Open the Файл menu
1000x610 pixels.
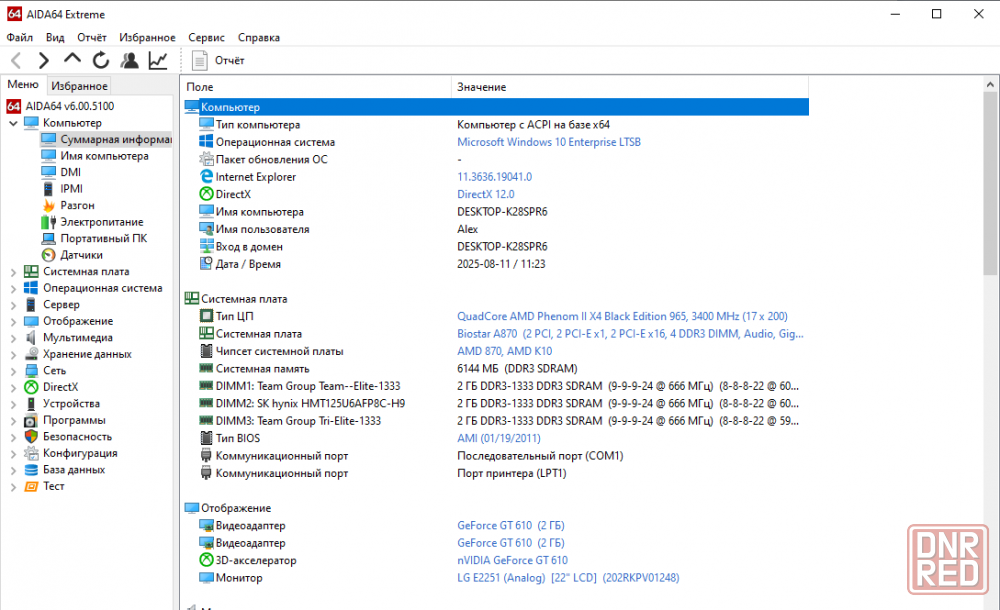pyautogui.click(x=20, y=38)
